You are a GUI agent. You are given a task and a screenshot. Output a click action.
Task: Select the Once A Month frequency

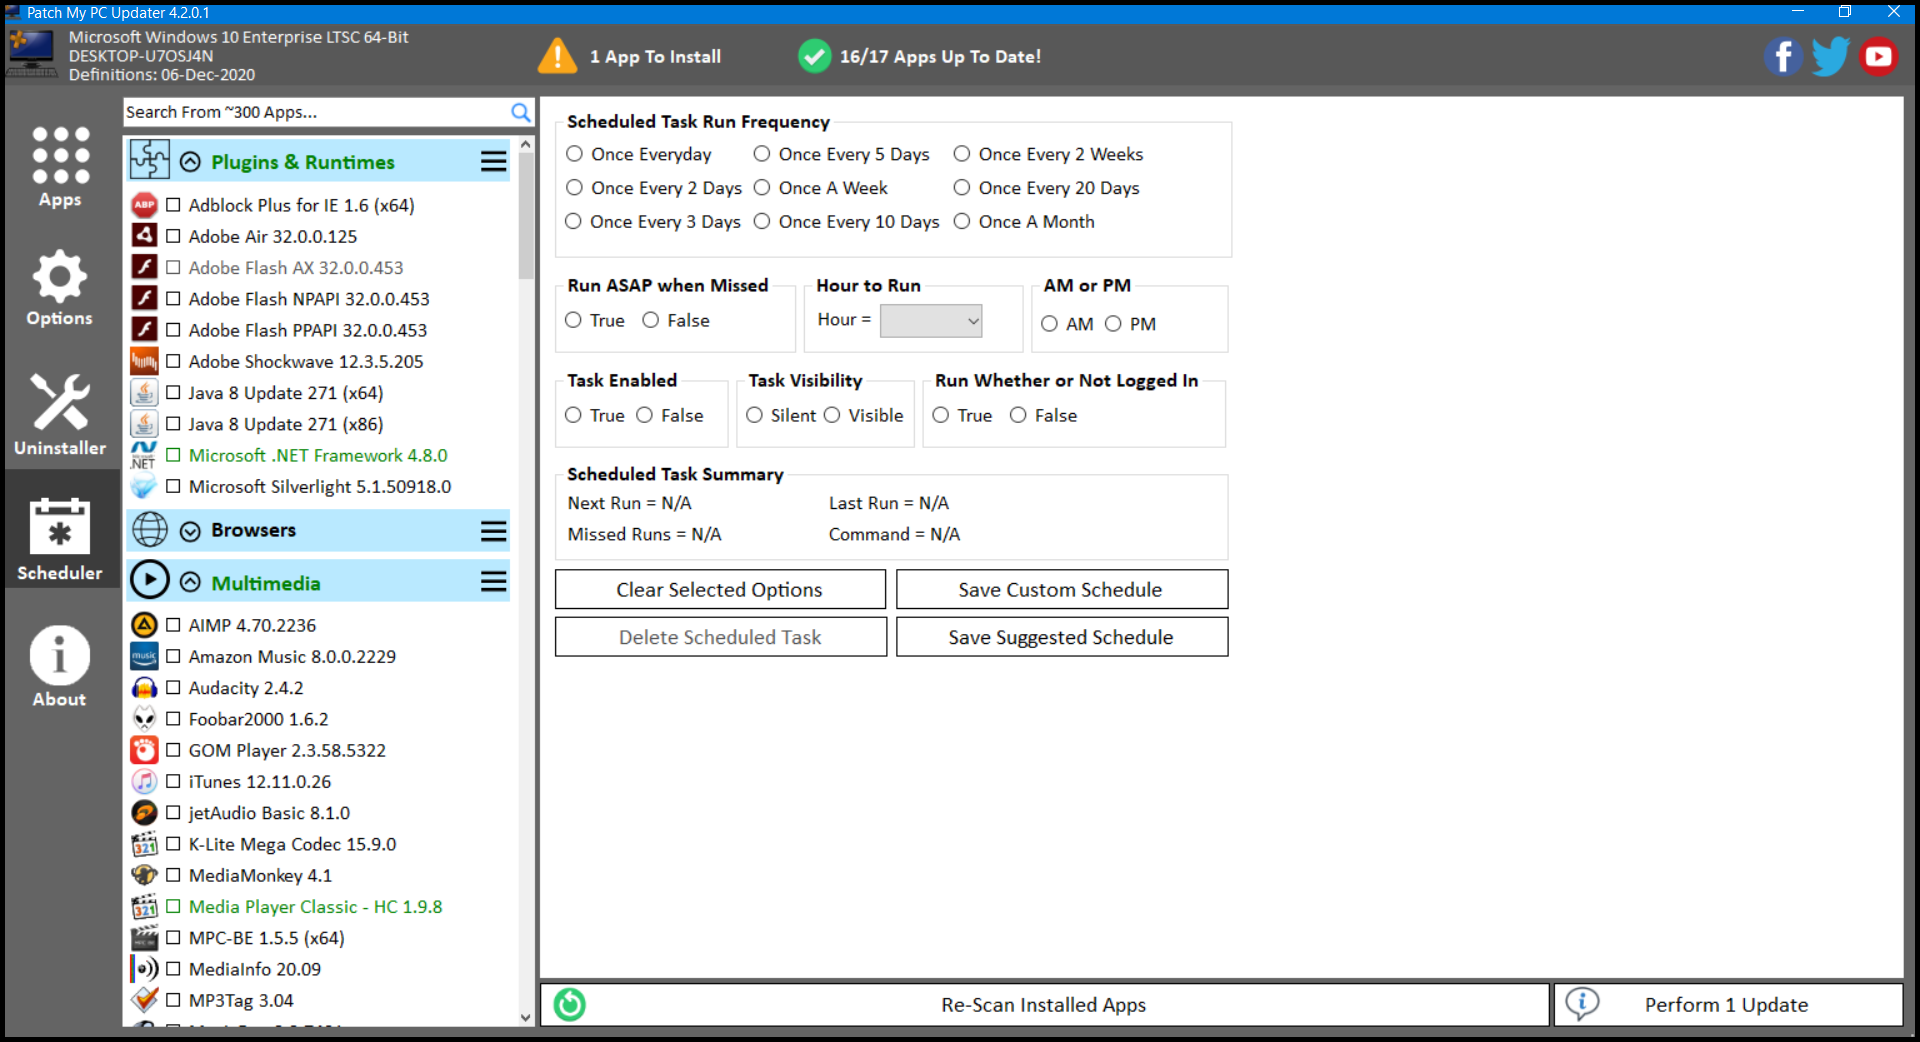[x=962, y=221]
